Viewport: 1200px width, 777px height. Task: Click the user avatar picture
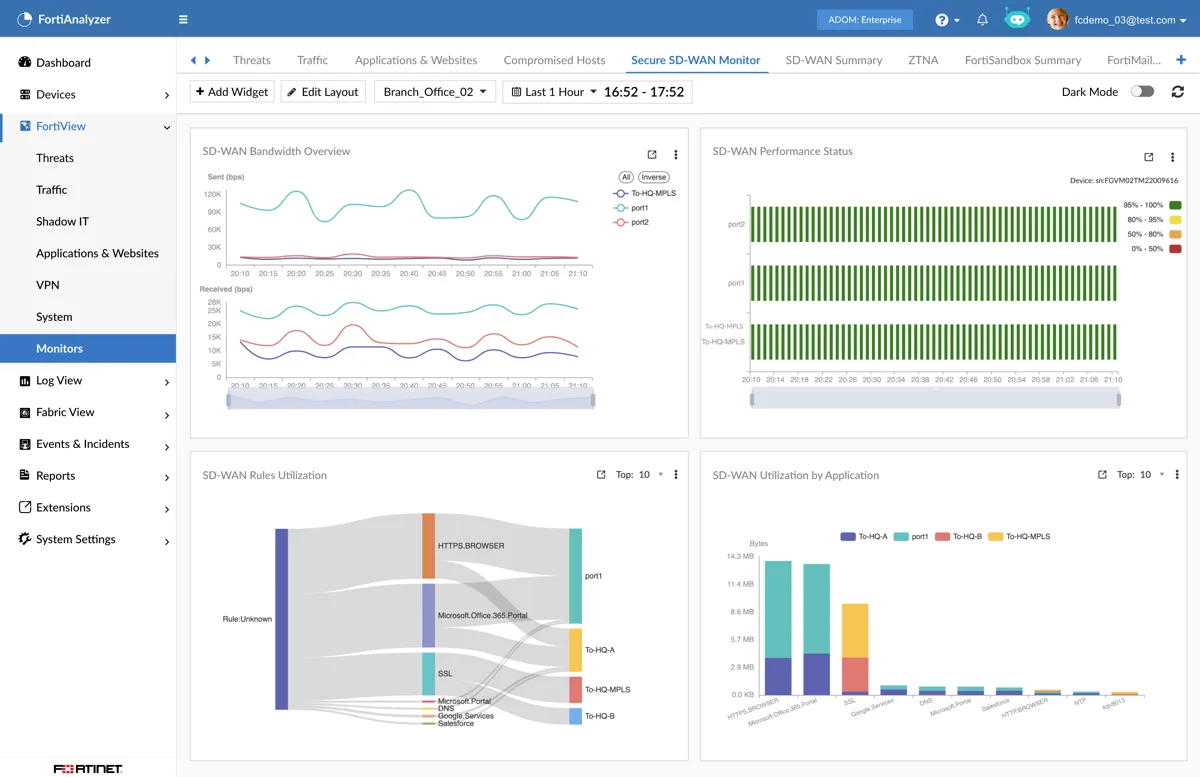click(1057, 19)
